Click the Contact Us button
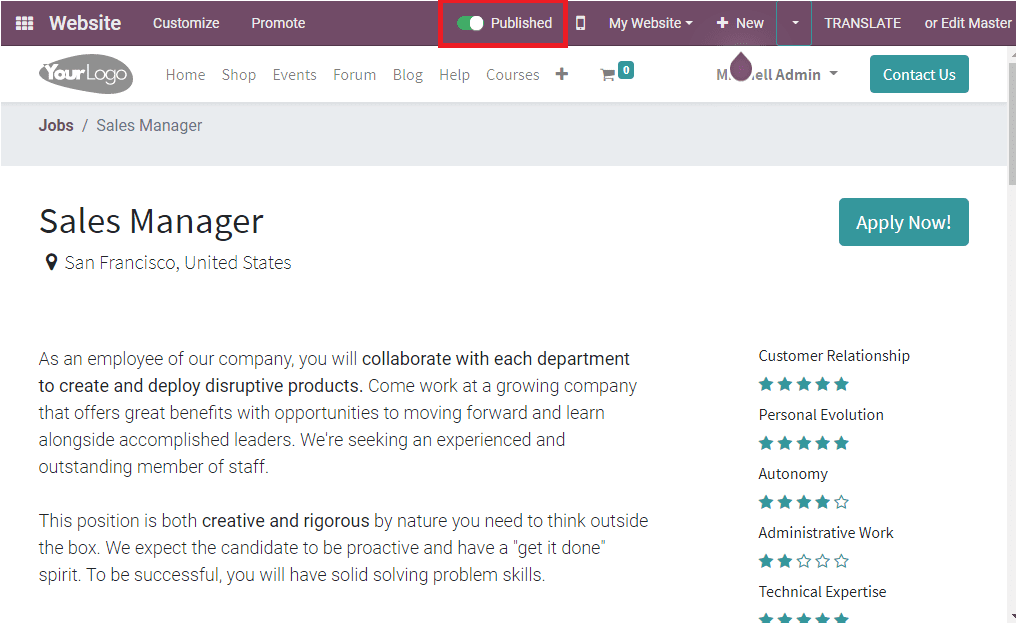The width and height of the screenshot is (1017, 624). tap(919, 74)
